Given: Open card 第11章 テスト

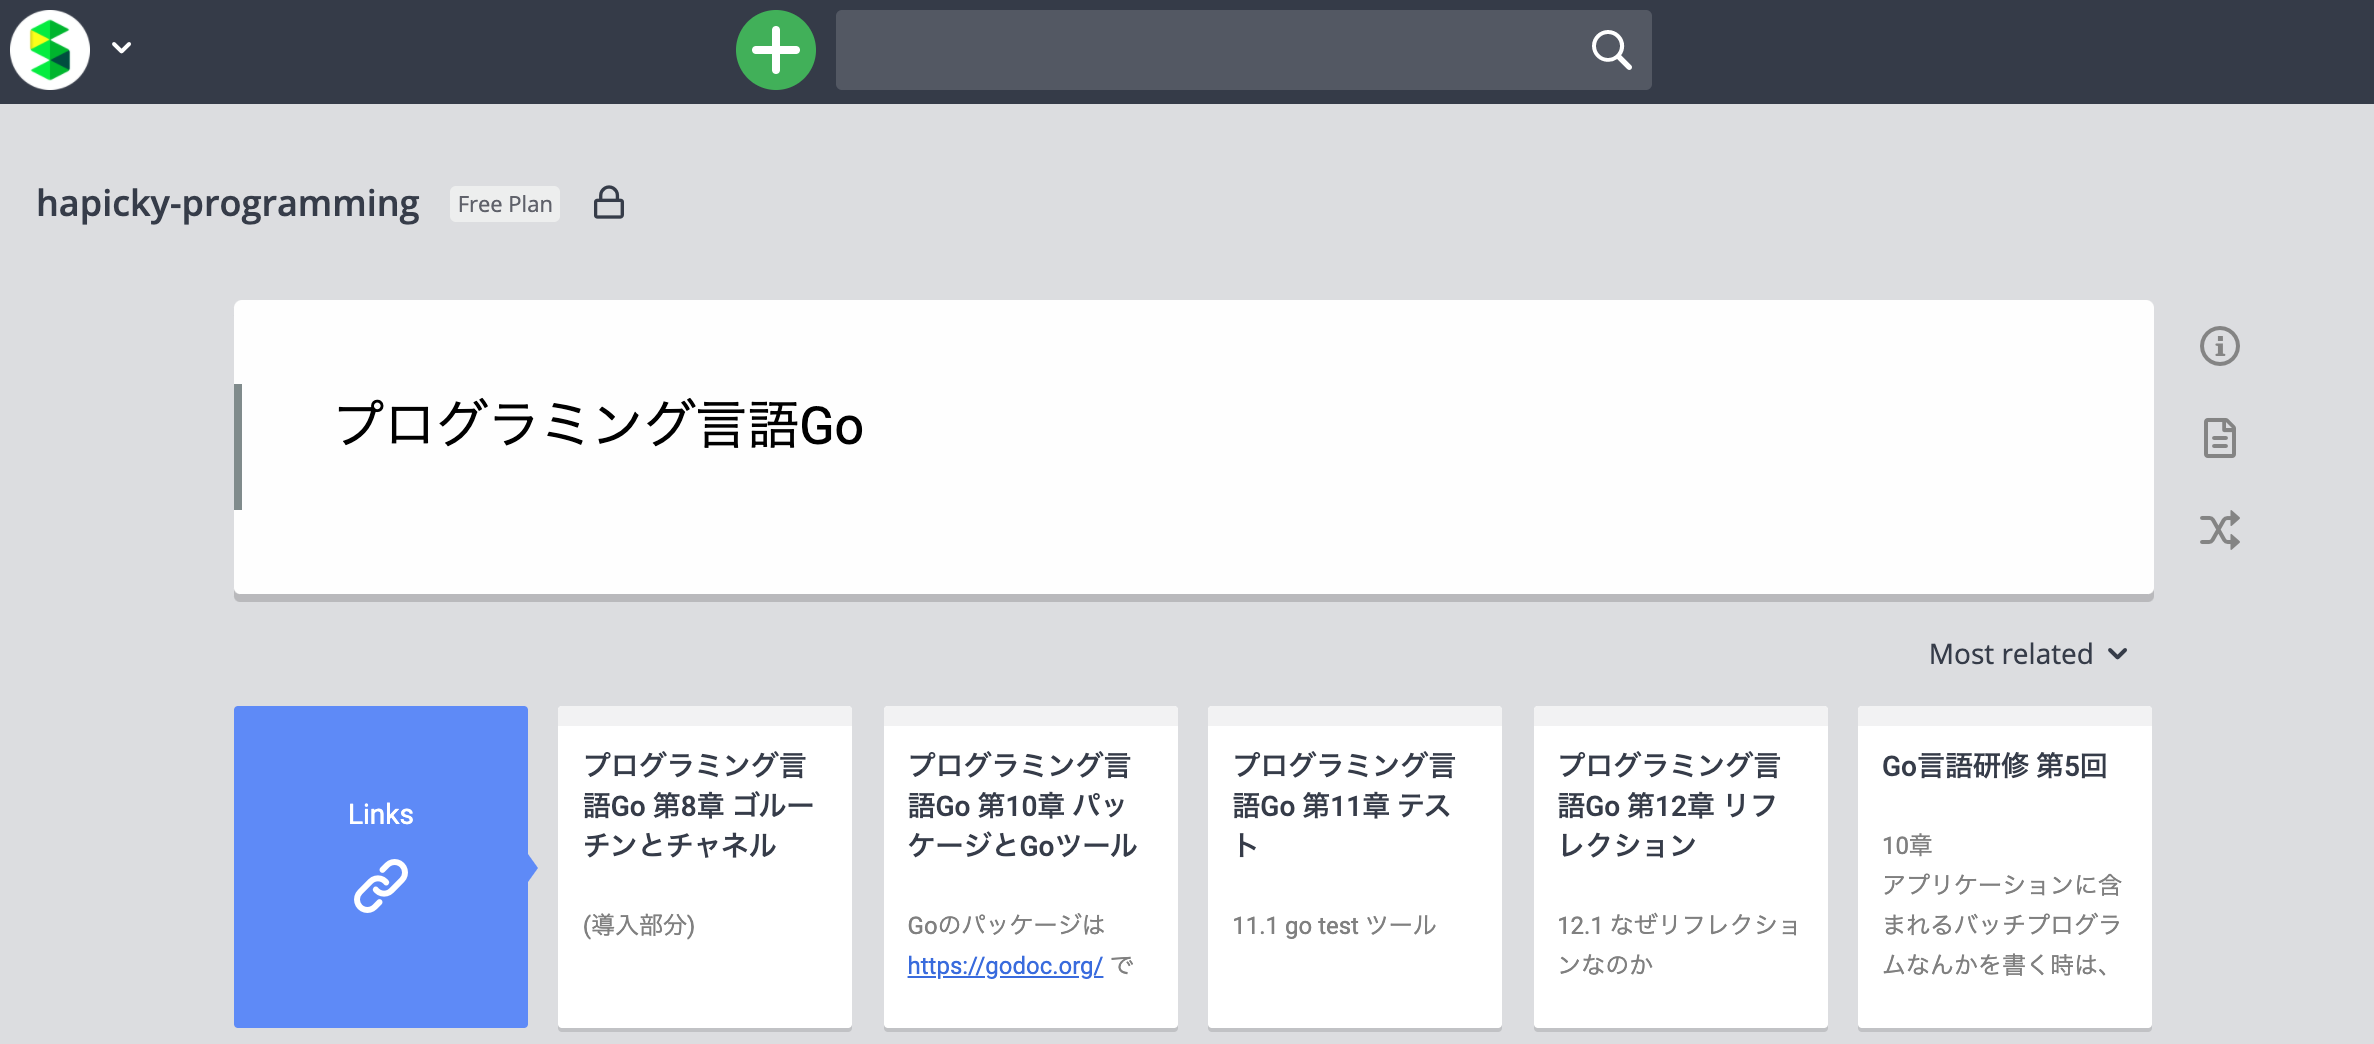Looking at the screenshot, I should [1355, 867].
